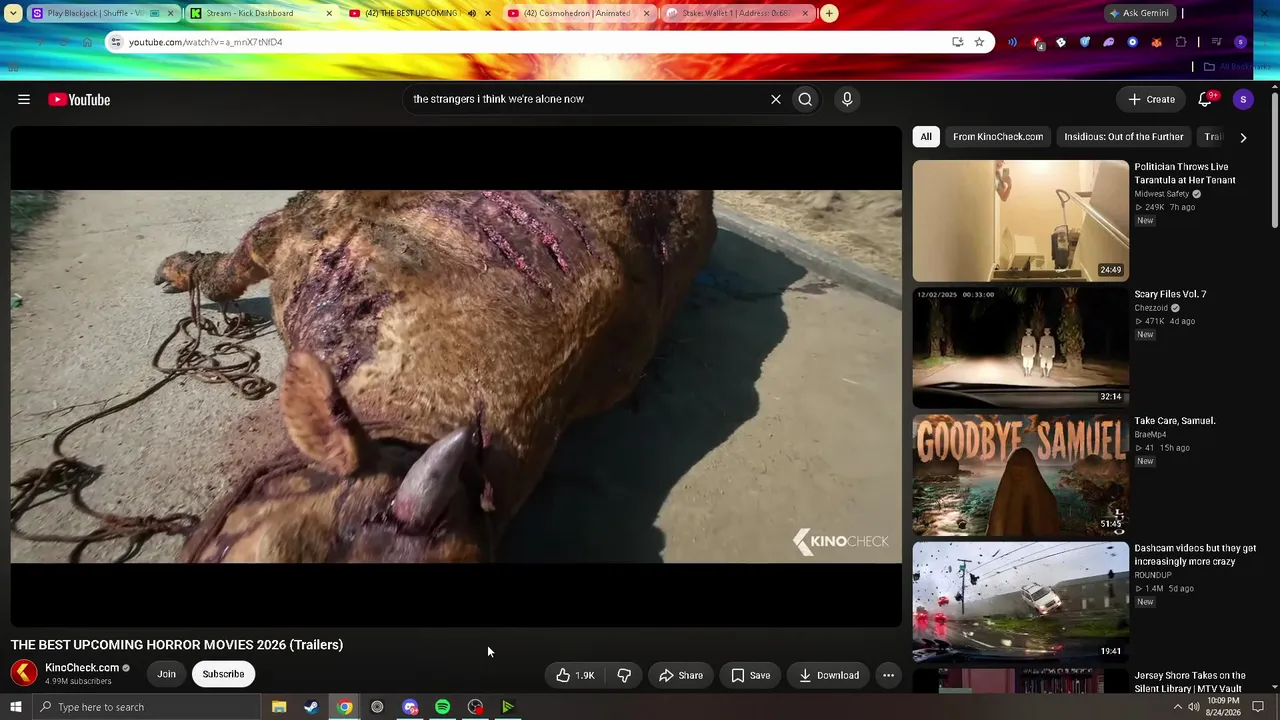The width and height of the screenshot is (1280, 720).
Task: Clear the search query with the X
Action: [x=775, y=99]
